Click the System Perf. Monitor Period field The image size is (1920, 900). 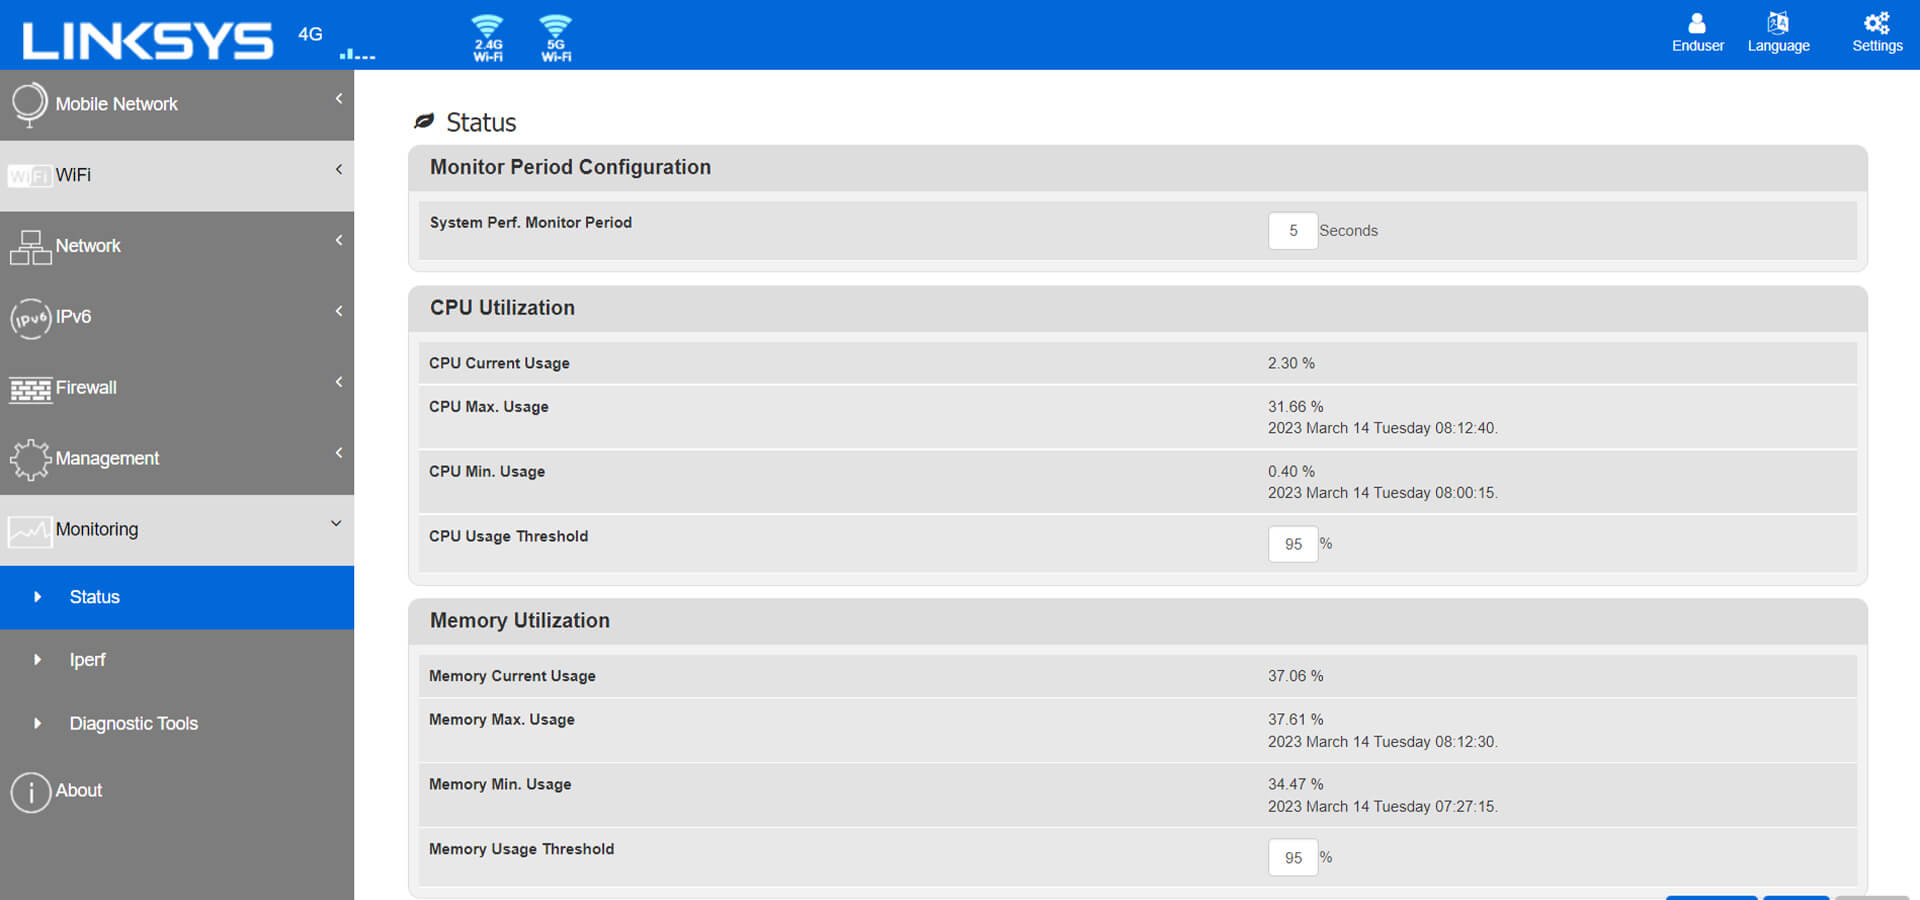(1292, 231)
